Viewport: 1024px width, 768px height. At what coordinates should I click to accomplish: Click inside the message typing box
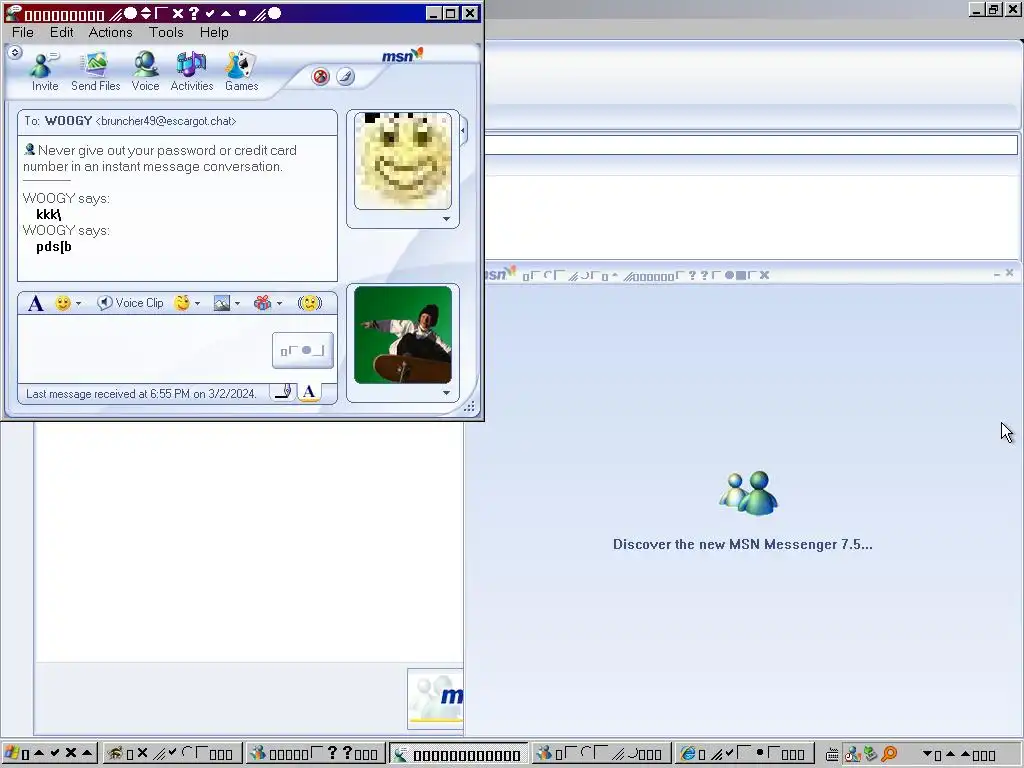(144, 349)
